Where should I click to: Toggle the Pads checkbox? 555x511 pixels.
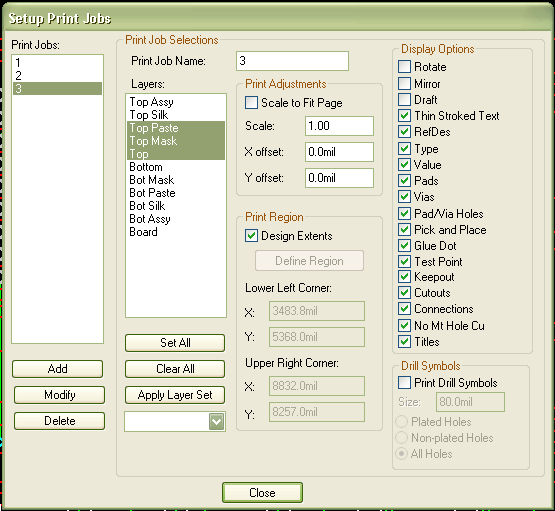(x=404, y=180)
